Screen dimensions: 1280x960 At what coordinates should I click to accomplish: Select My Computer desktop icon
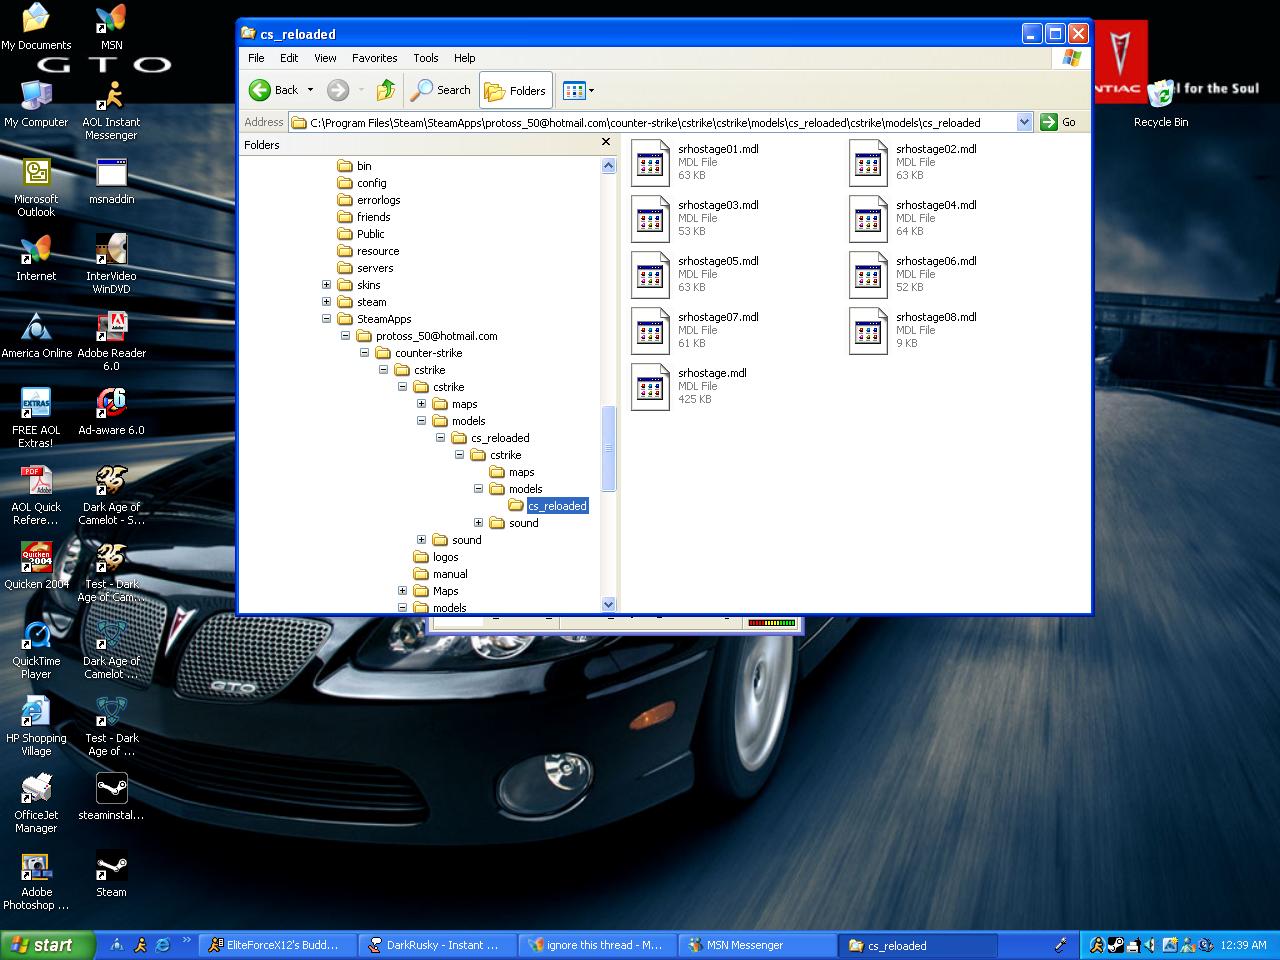[x=36, y=104]
